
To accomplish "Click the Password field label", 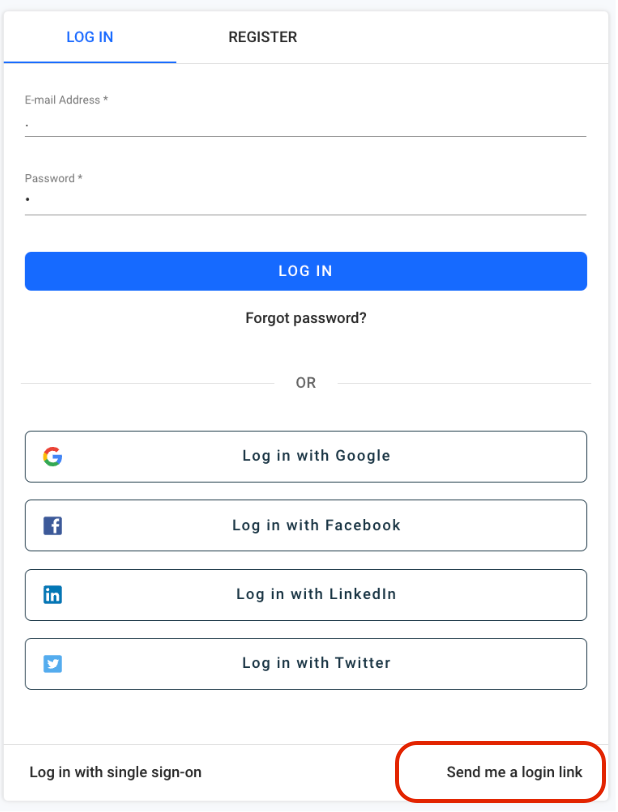I will point(53,178).
